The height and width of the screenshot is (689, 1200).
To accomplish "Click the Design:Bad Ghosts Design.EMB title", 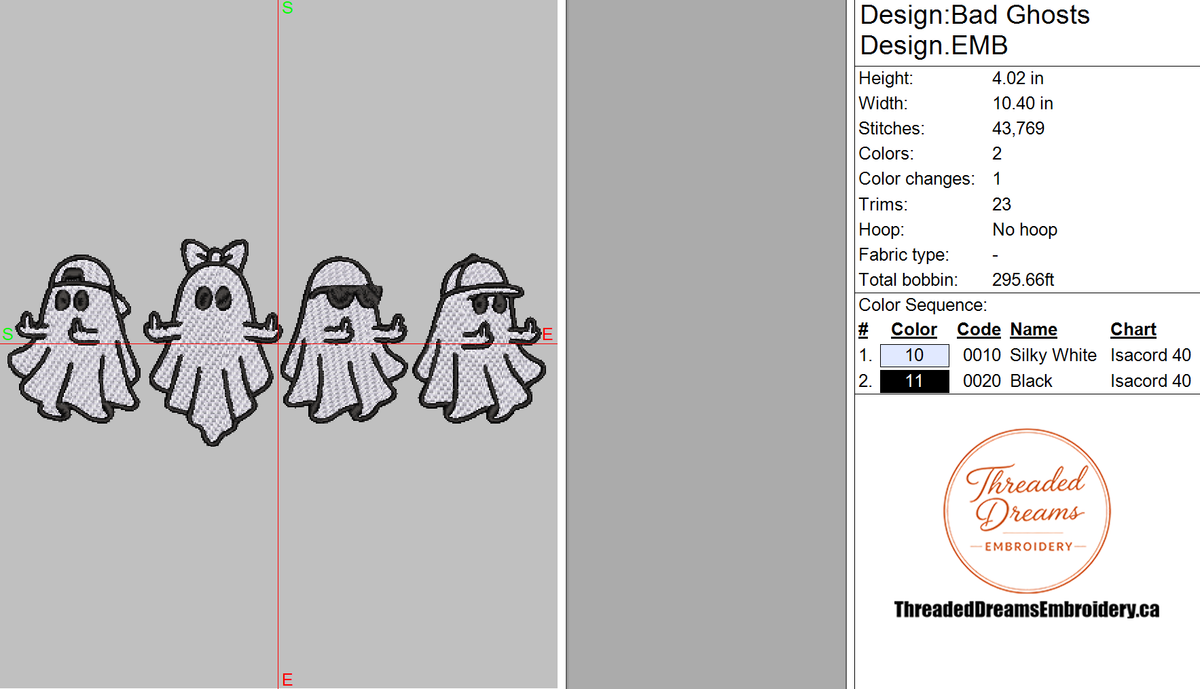I will (x=975, y=30).
